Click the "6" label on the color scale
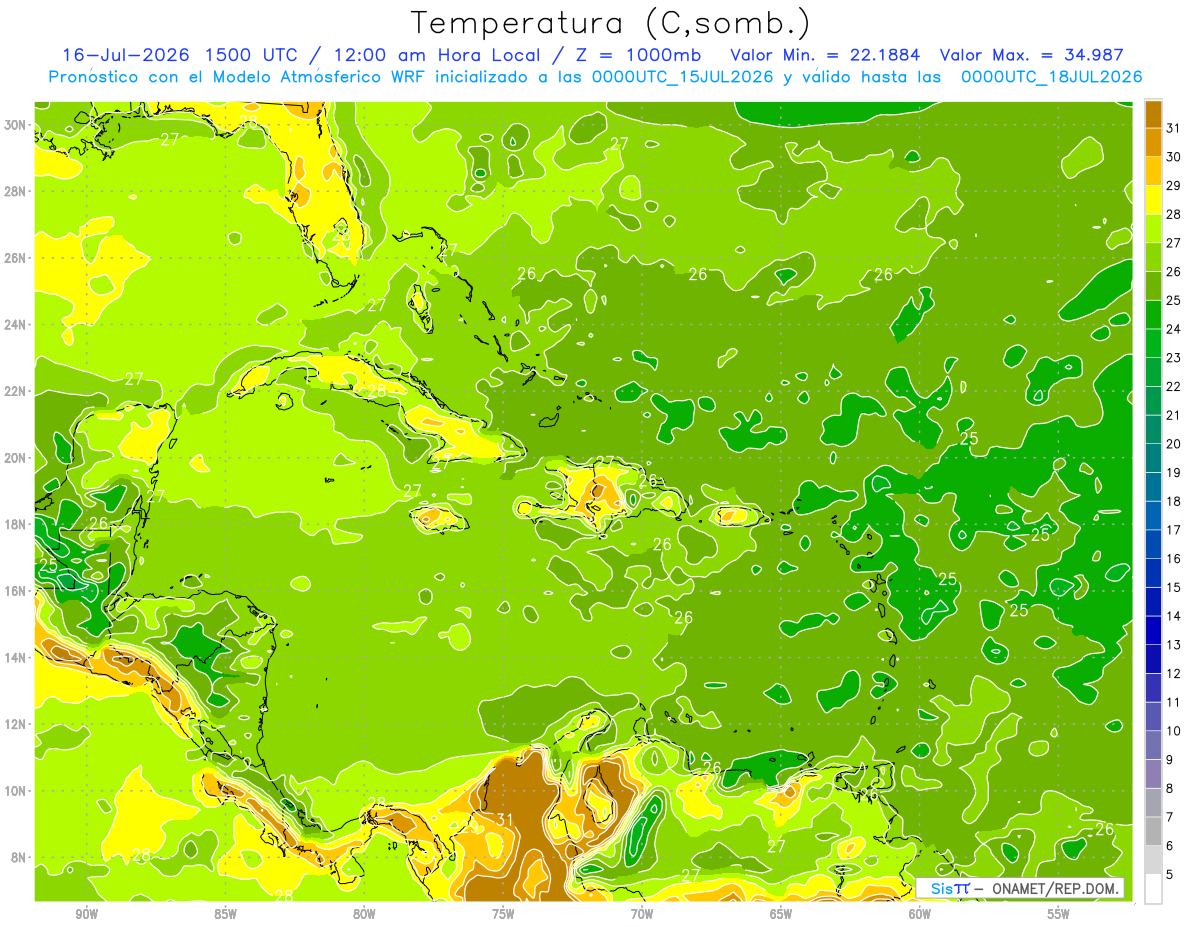The image size is (1200, 927). click(1170, 846)
